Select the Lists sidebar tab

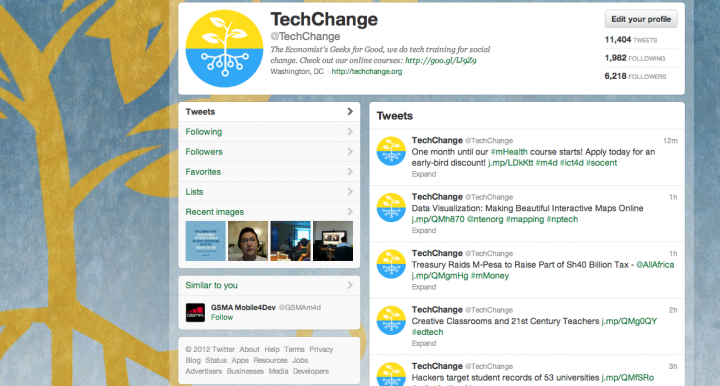pos(269,191)
